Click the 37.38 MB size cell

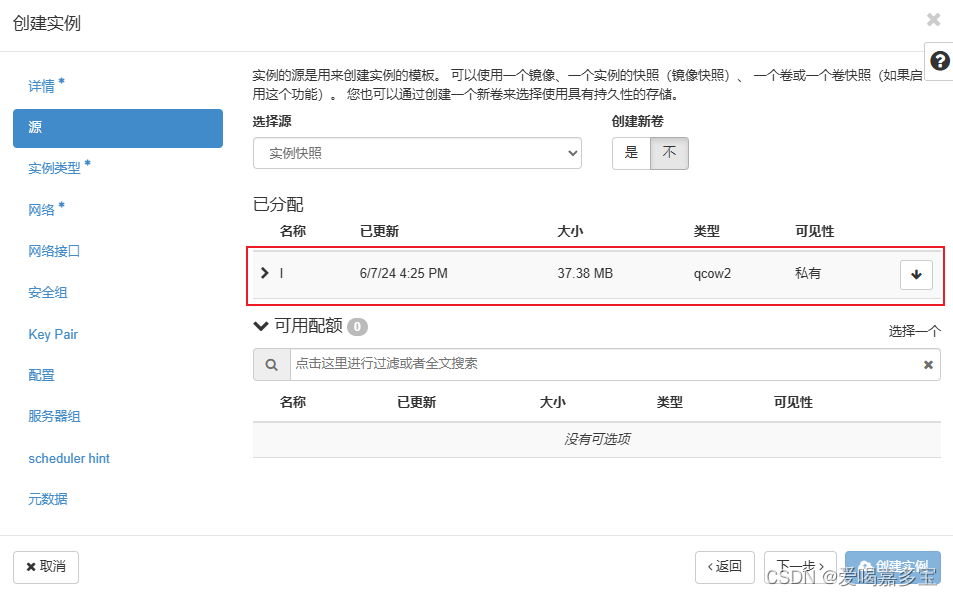[x=585, y=273]
